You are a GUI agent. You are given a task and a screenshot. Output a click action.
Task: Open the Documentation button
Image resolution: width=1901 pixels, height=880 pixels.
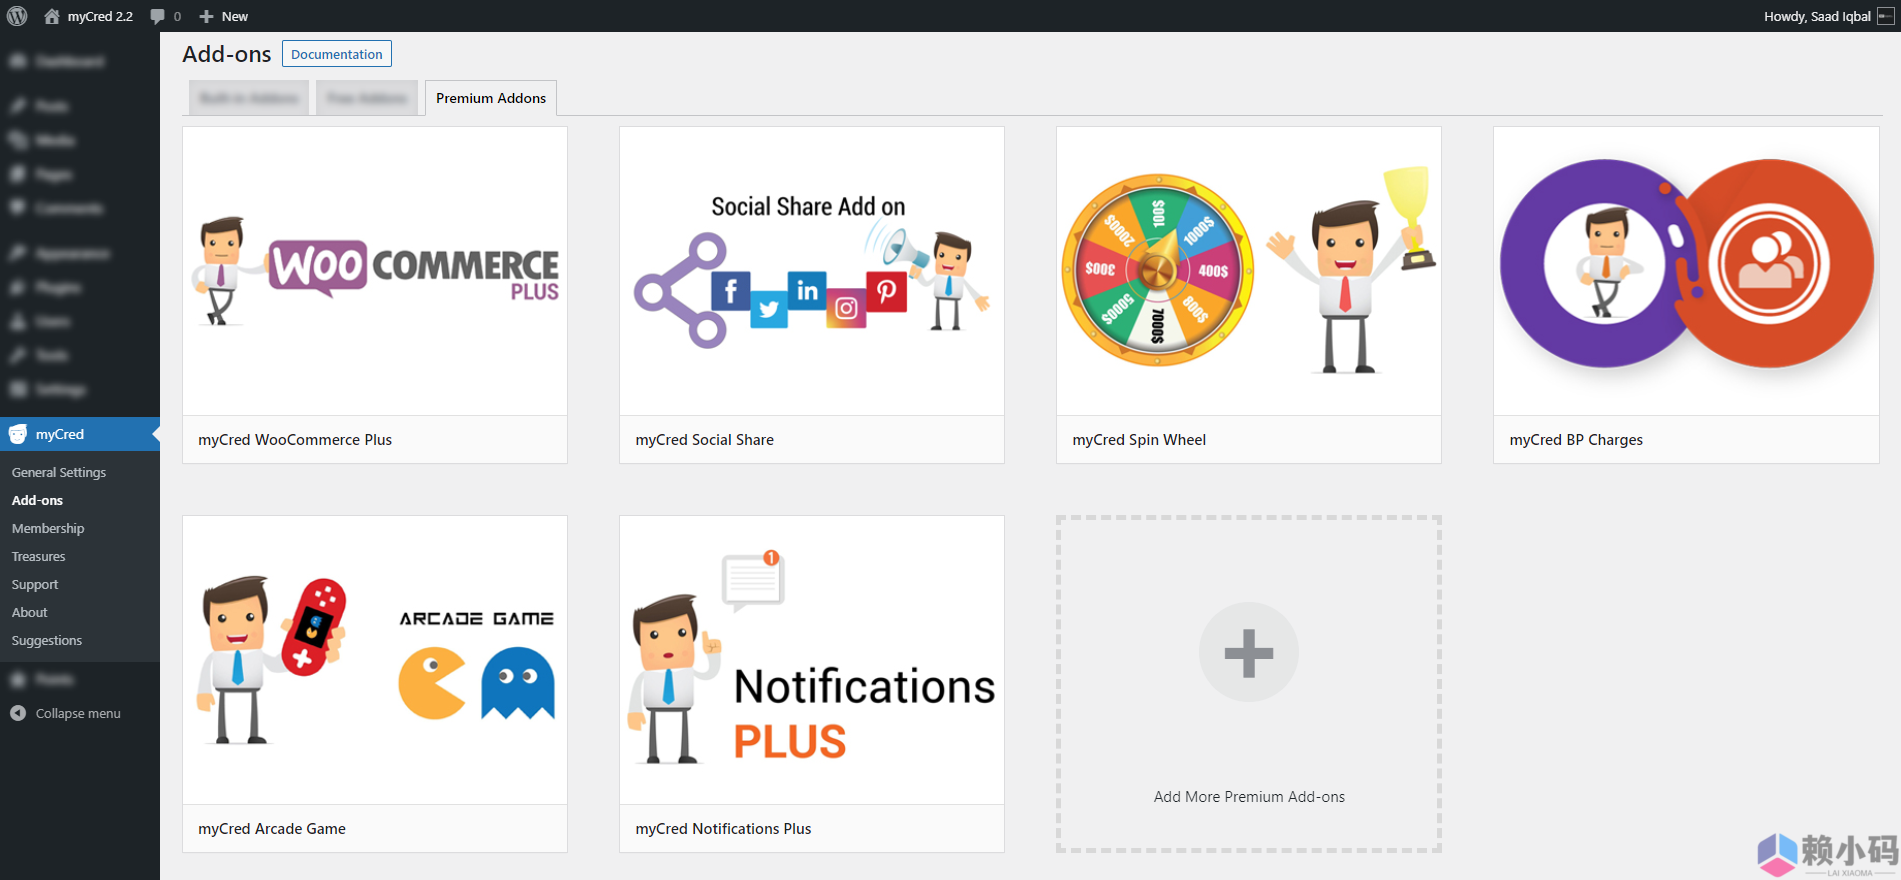coord(336,54)
